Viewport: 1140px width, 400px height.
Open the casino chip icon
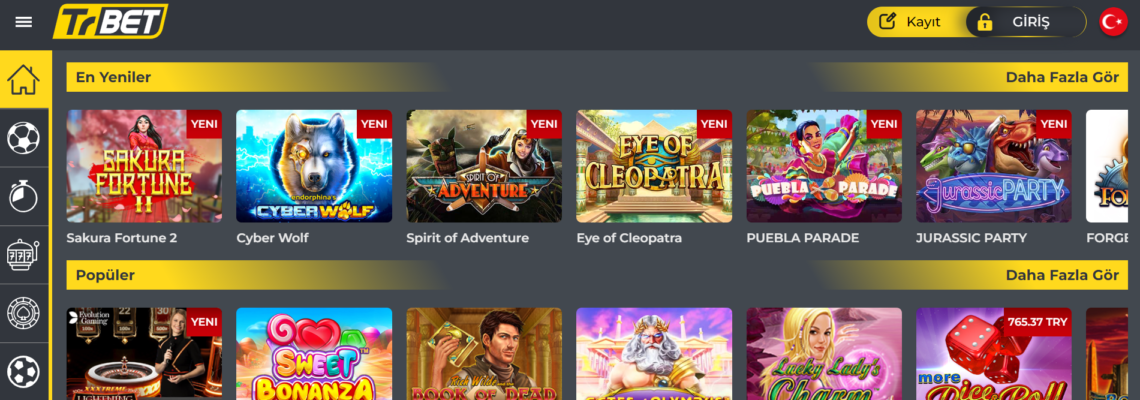click(23, 313)
